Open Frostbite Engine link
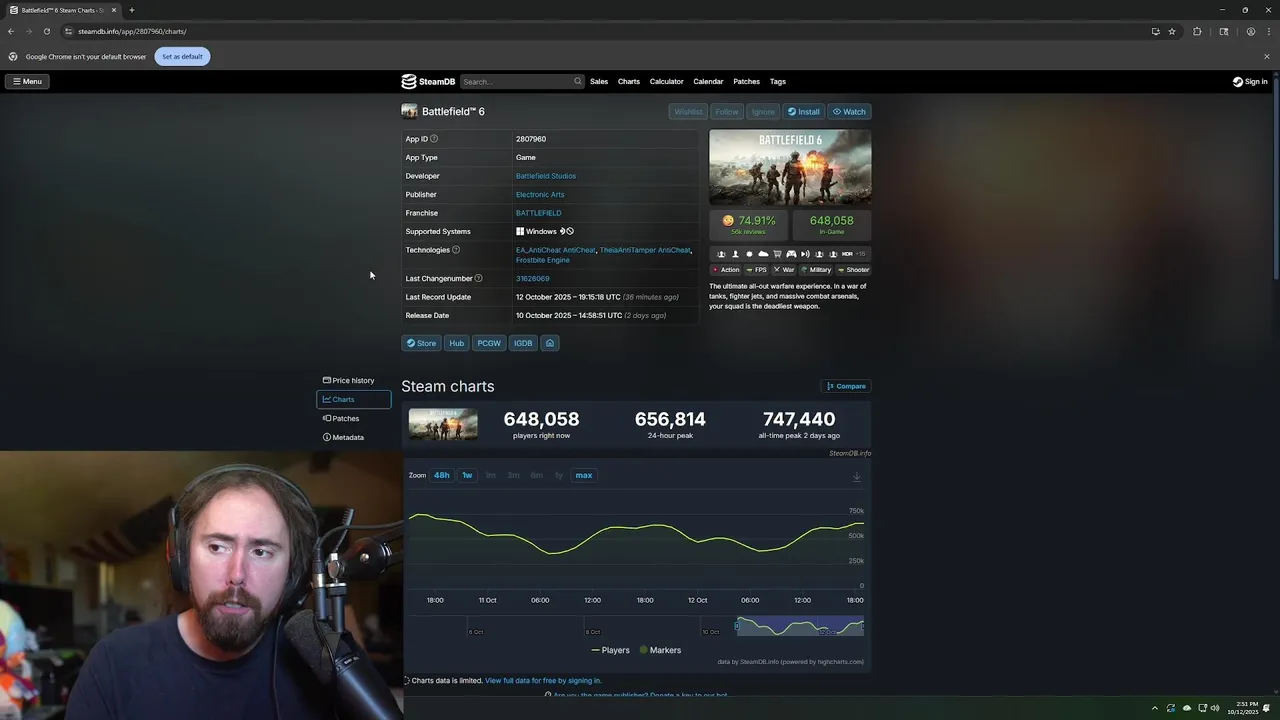Viewport: 1280px width, 720px height. (543, 260)
